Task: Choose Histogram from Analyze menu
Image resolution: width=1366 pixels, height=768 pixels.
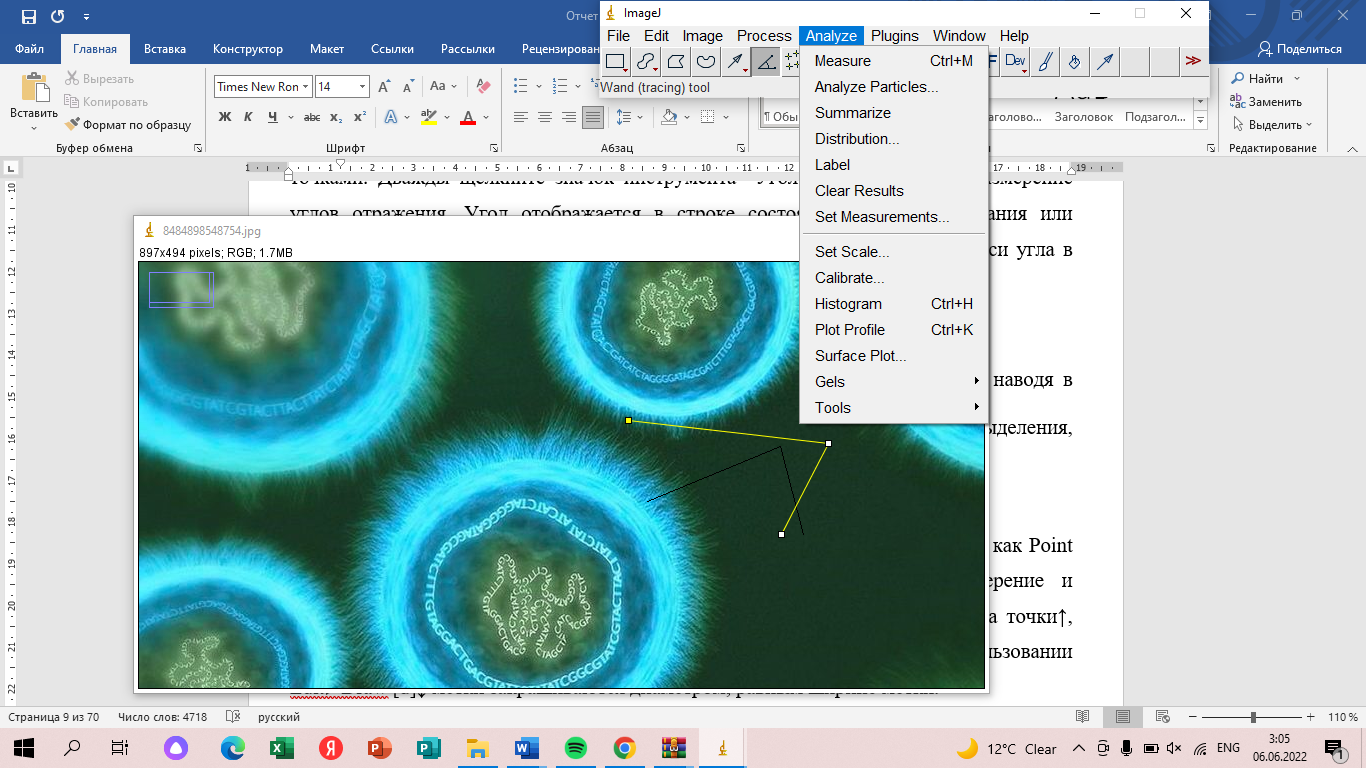Action: (894, 304)
